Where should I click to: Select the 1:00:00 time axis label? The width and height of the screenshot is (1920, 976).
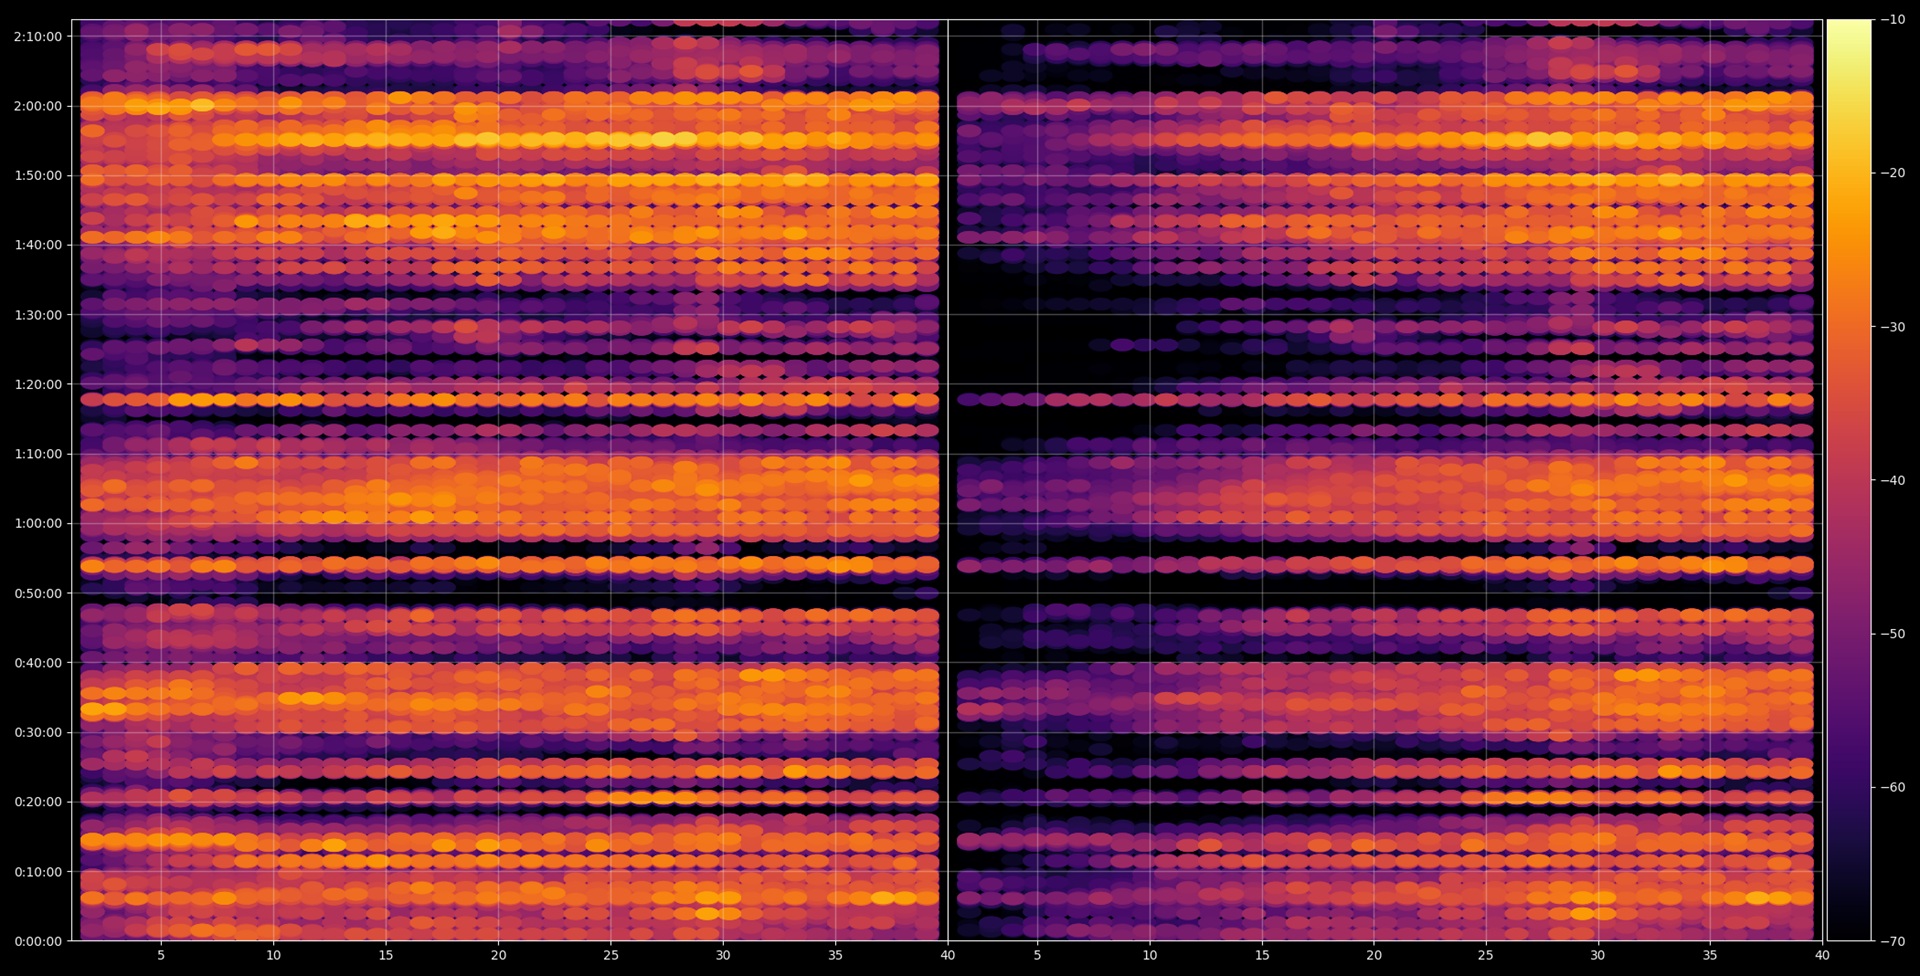pos(38,523)
